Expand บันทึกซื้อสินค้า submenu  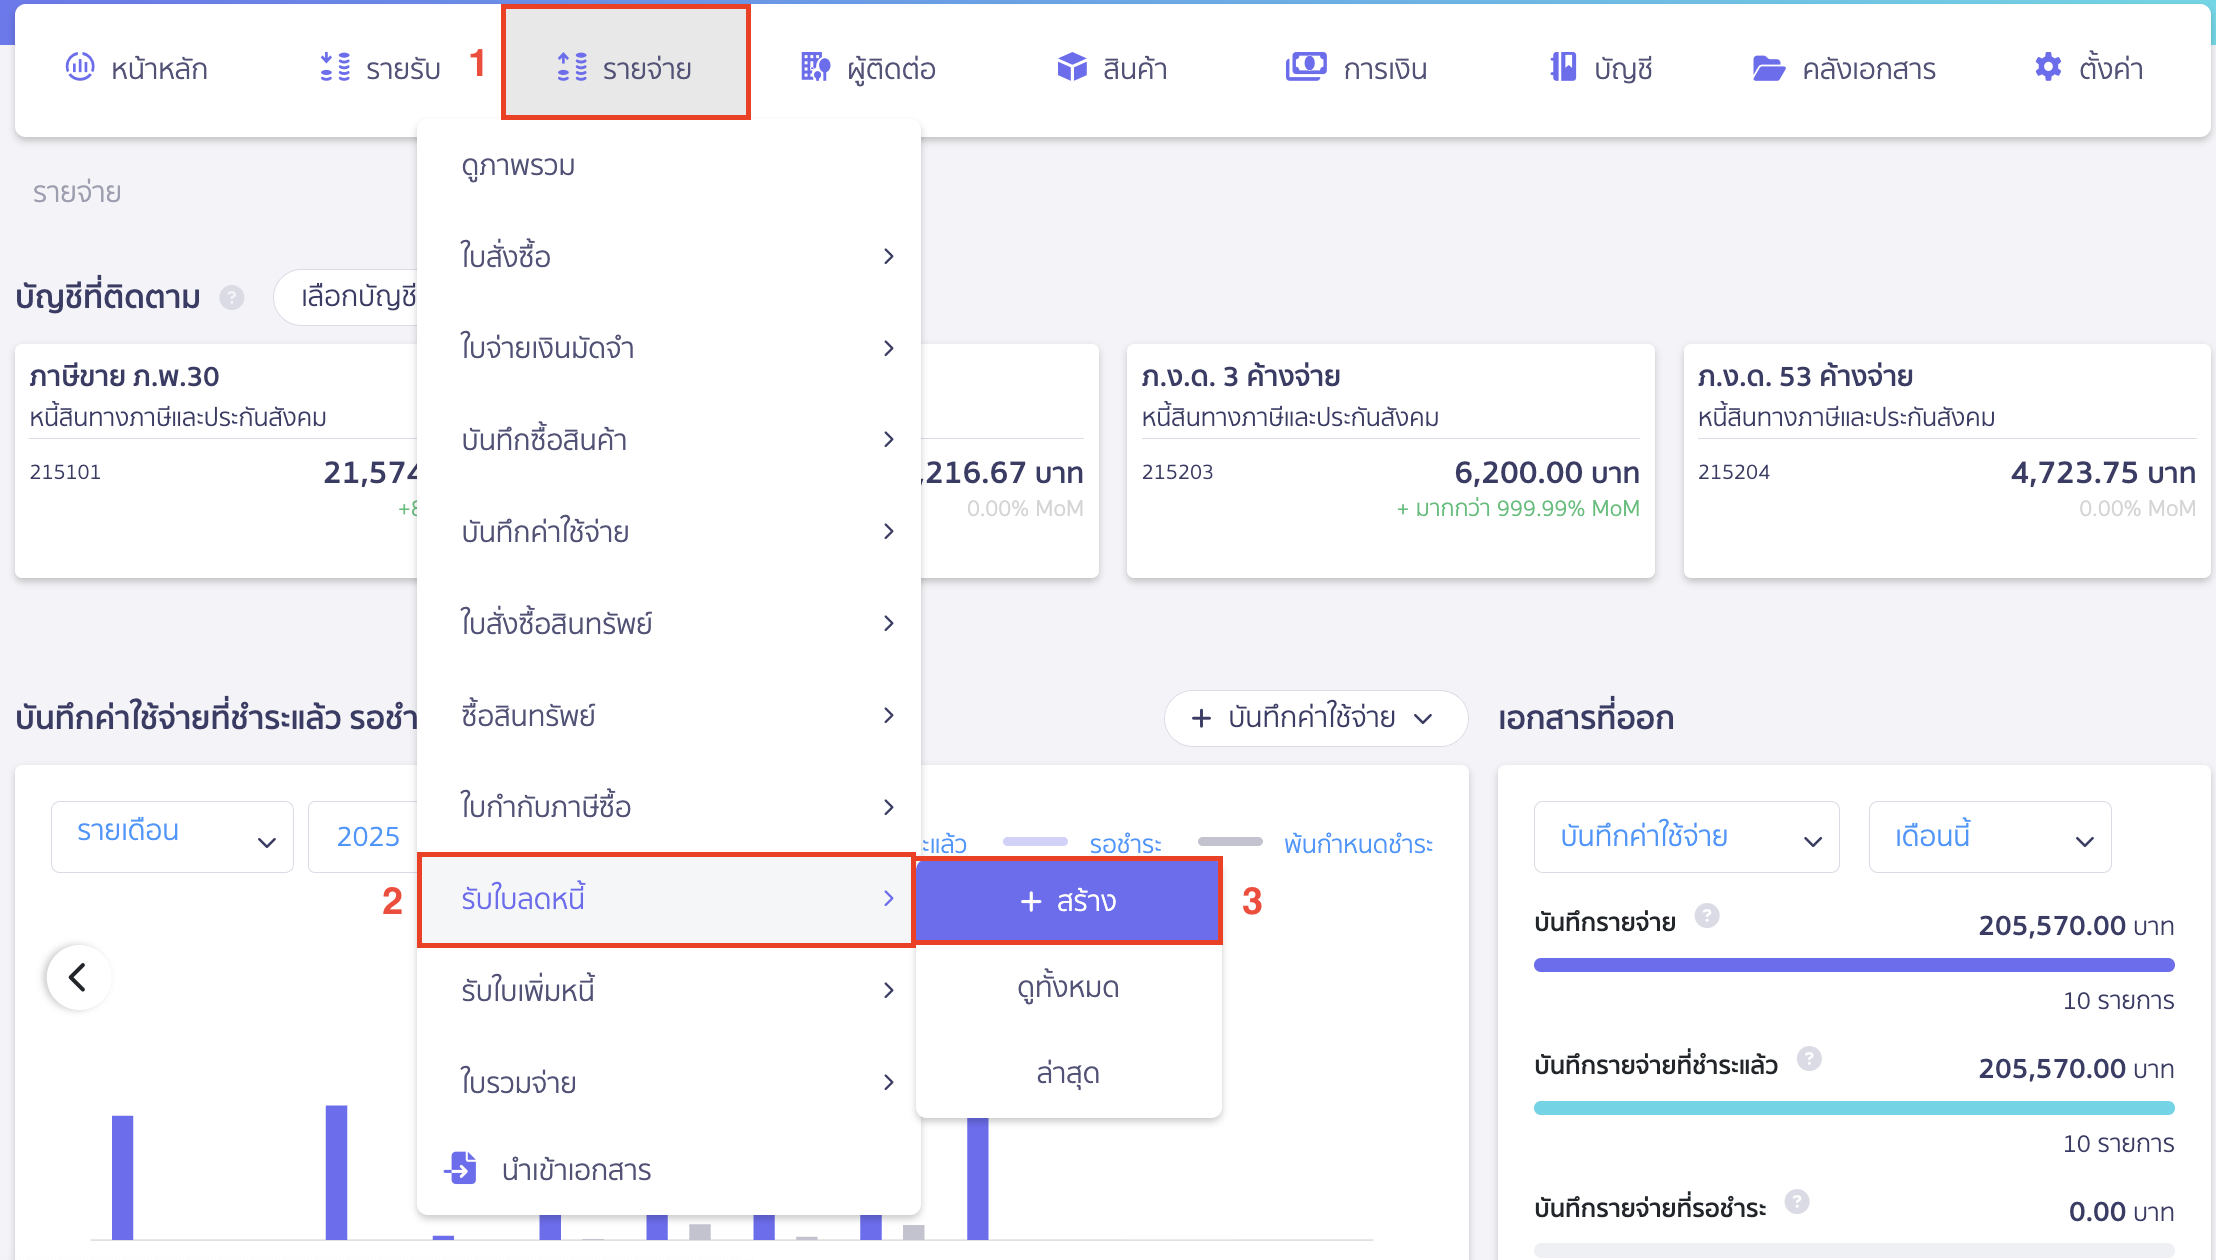coord(668,440)
